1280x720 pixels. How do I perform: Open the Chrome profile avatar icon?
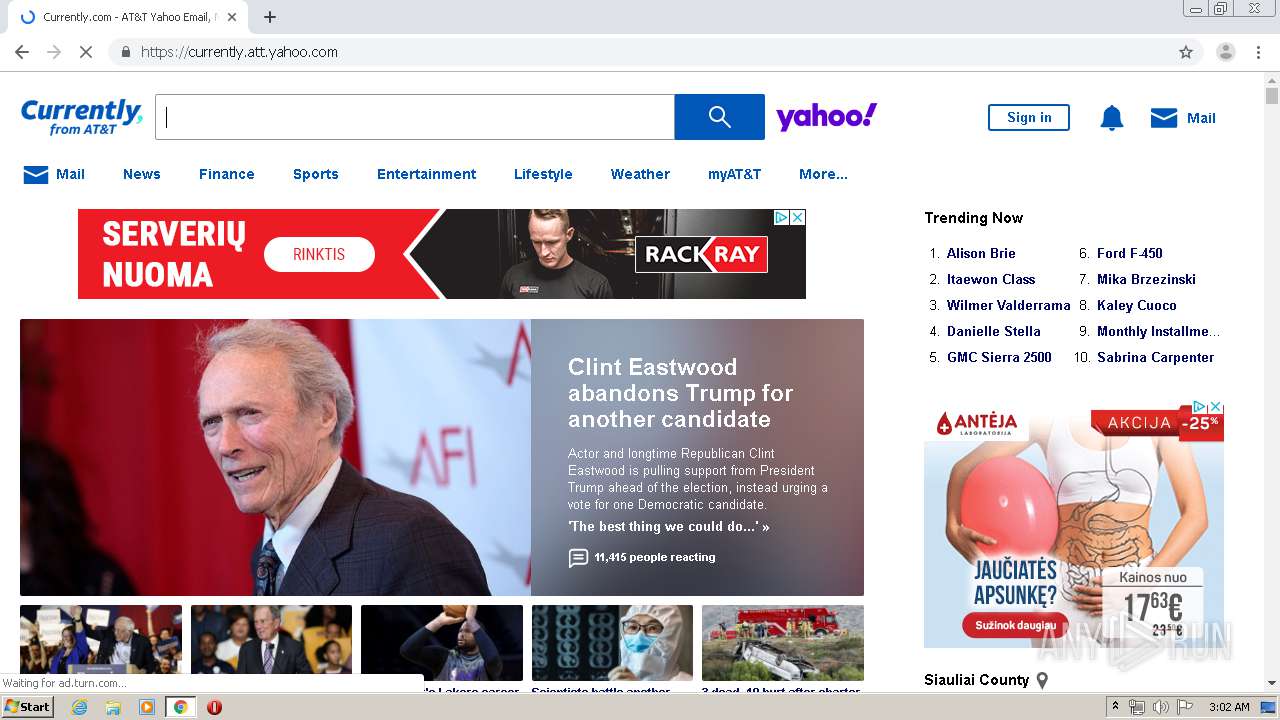pyautogui.click(x=1225, y=52)
